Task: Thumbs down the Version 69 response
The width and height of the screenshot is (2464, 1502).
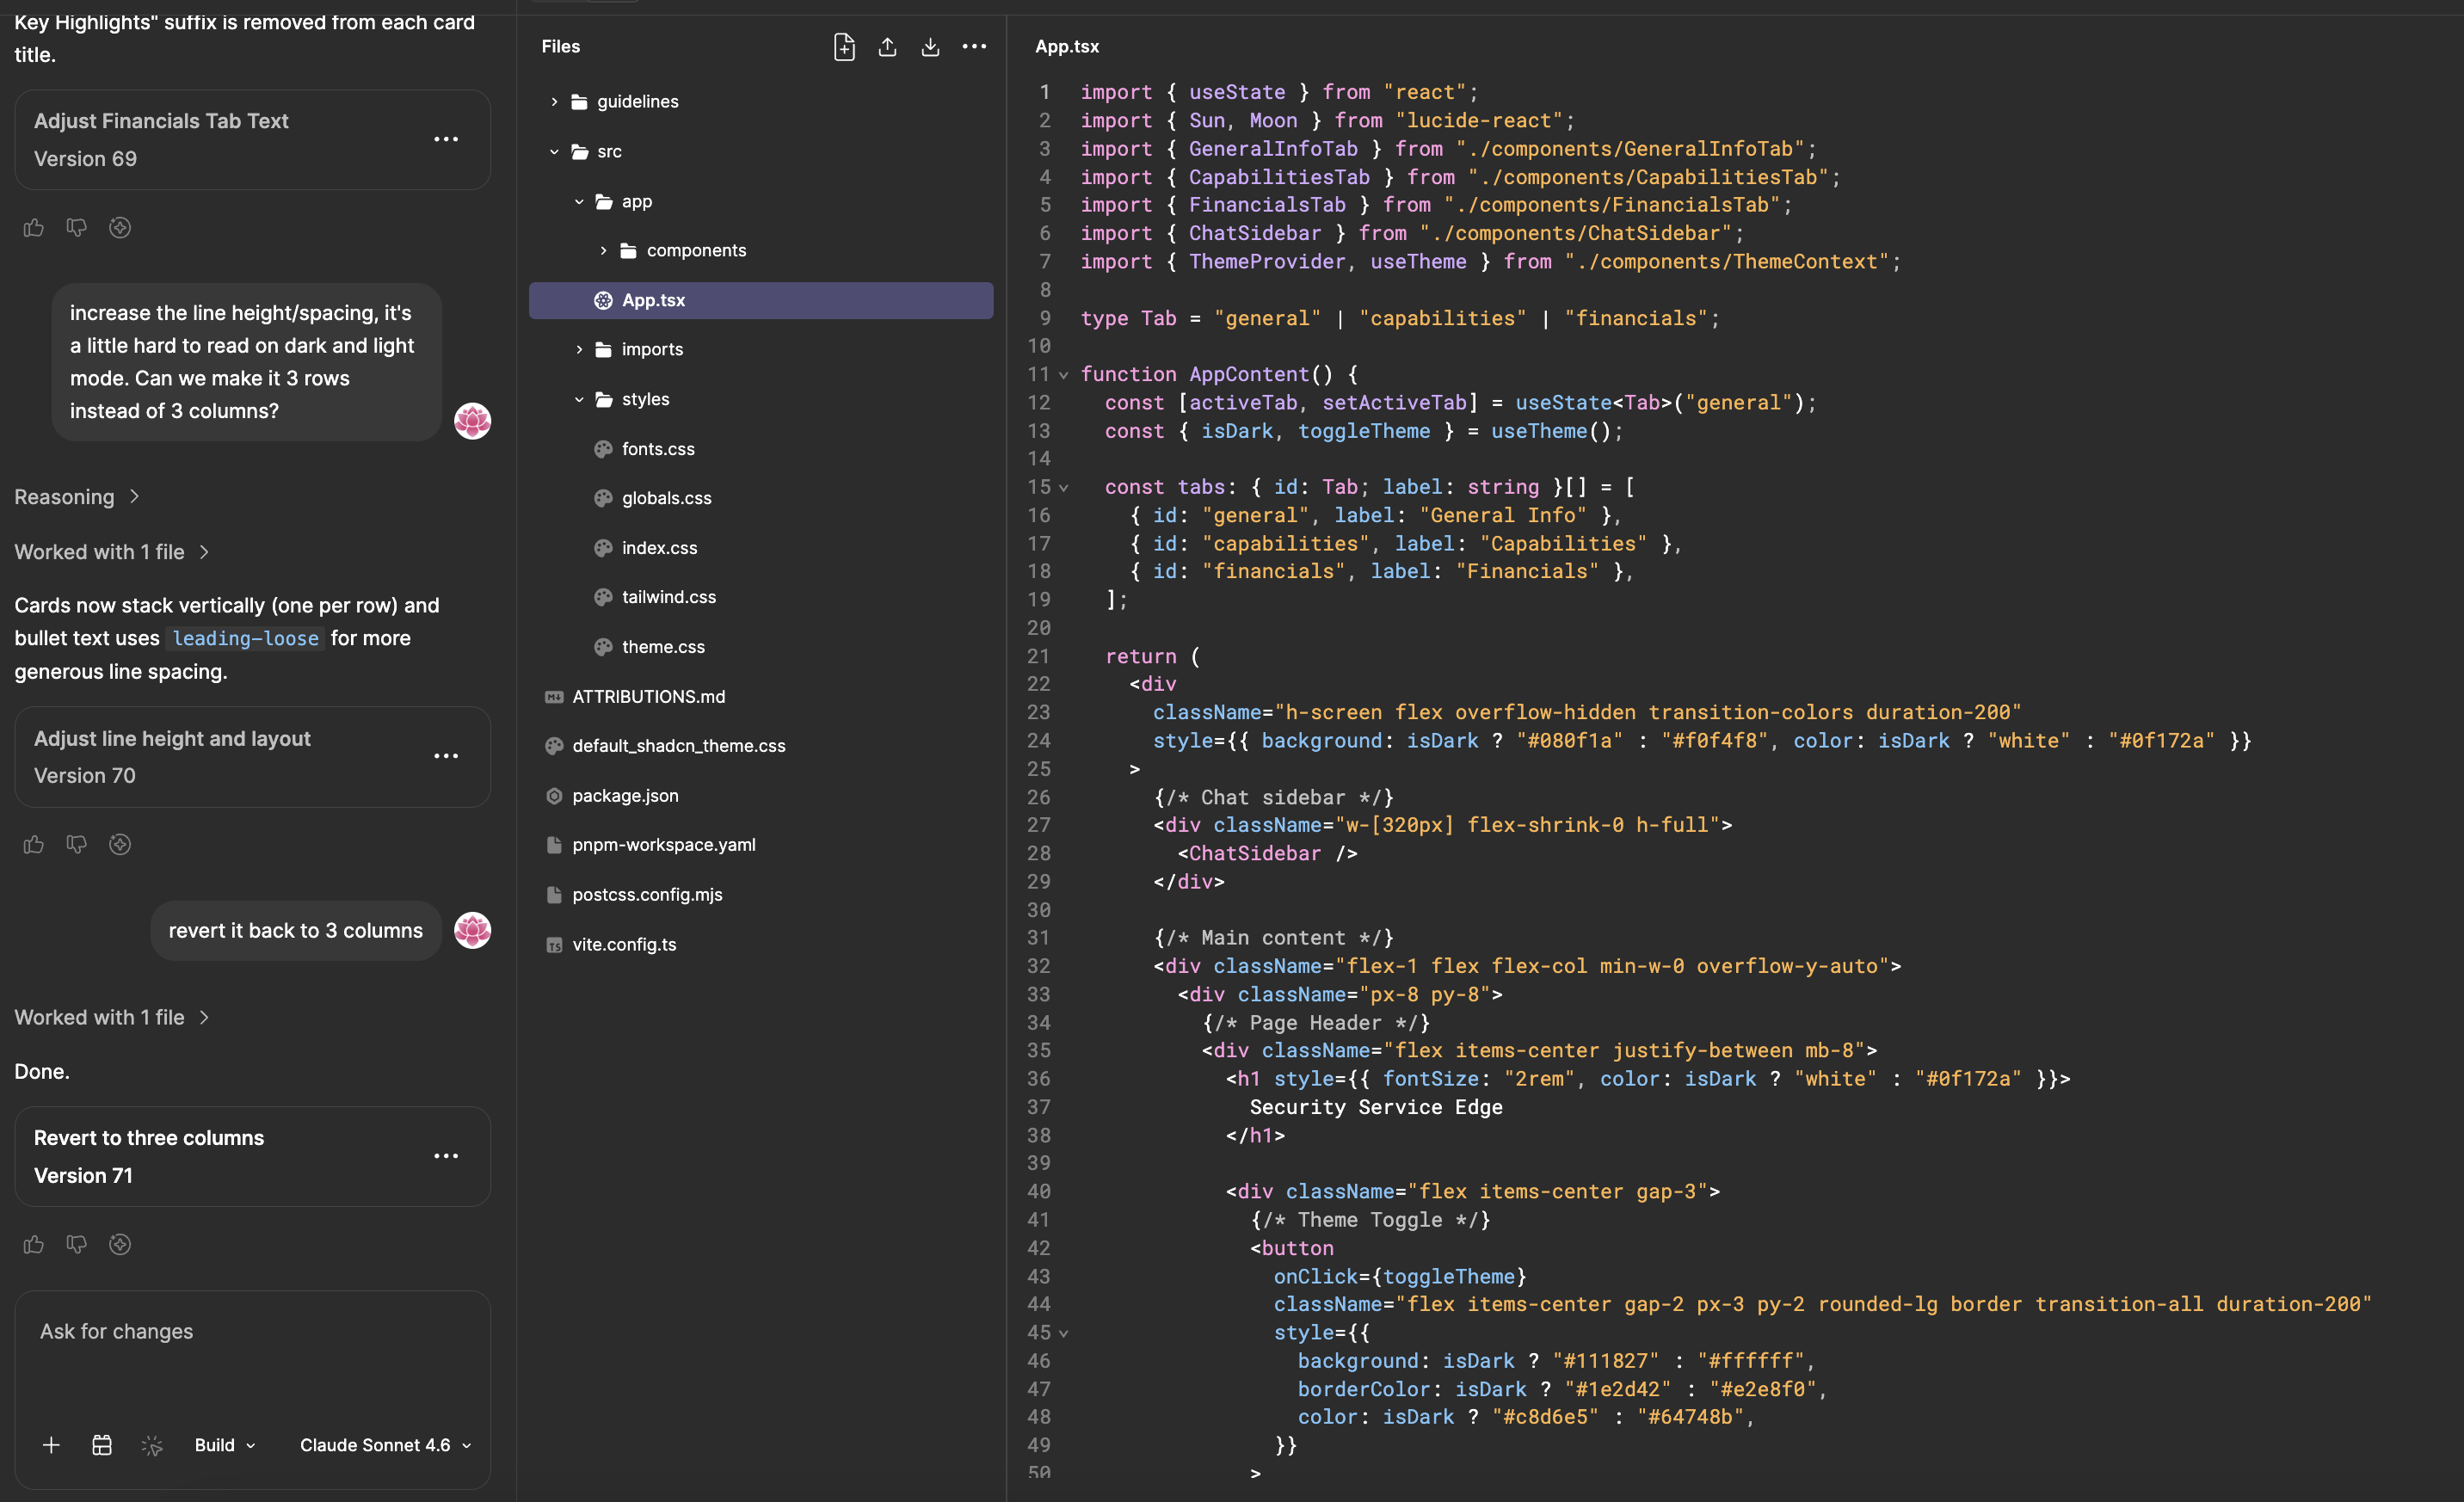Action: [x=77, y=228]
